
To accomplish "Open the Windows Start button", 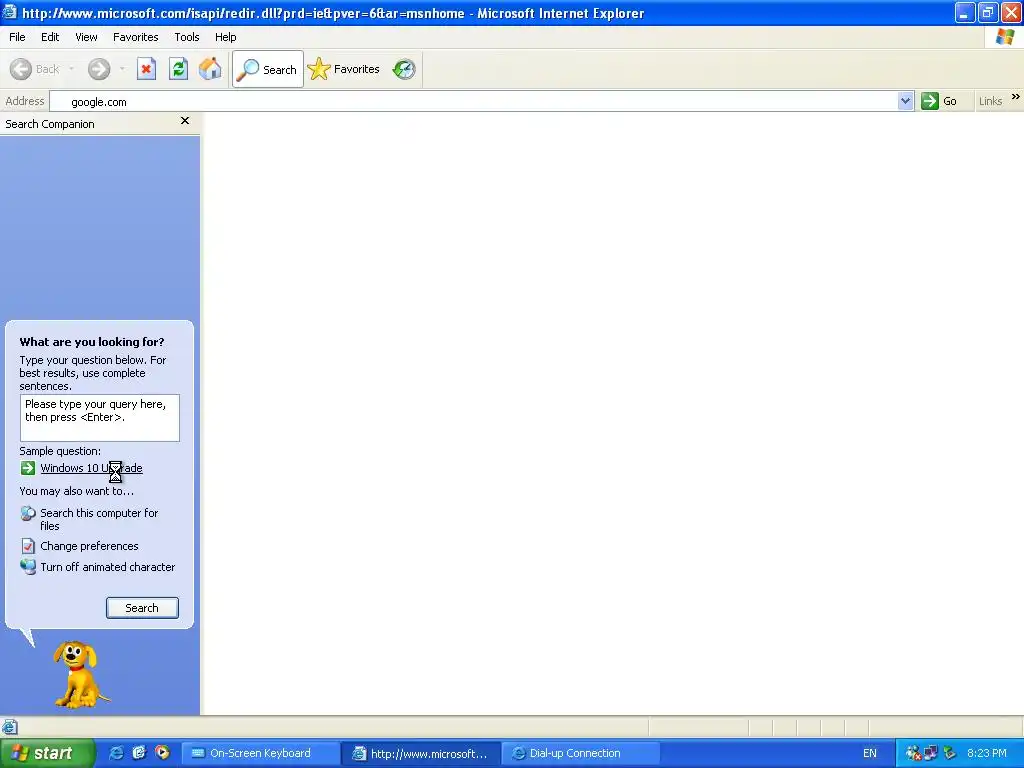I will (47, 754).
